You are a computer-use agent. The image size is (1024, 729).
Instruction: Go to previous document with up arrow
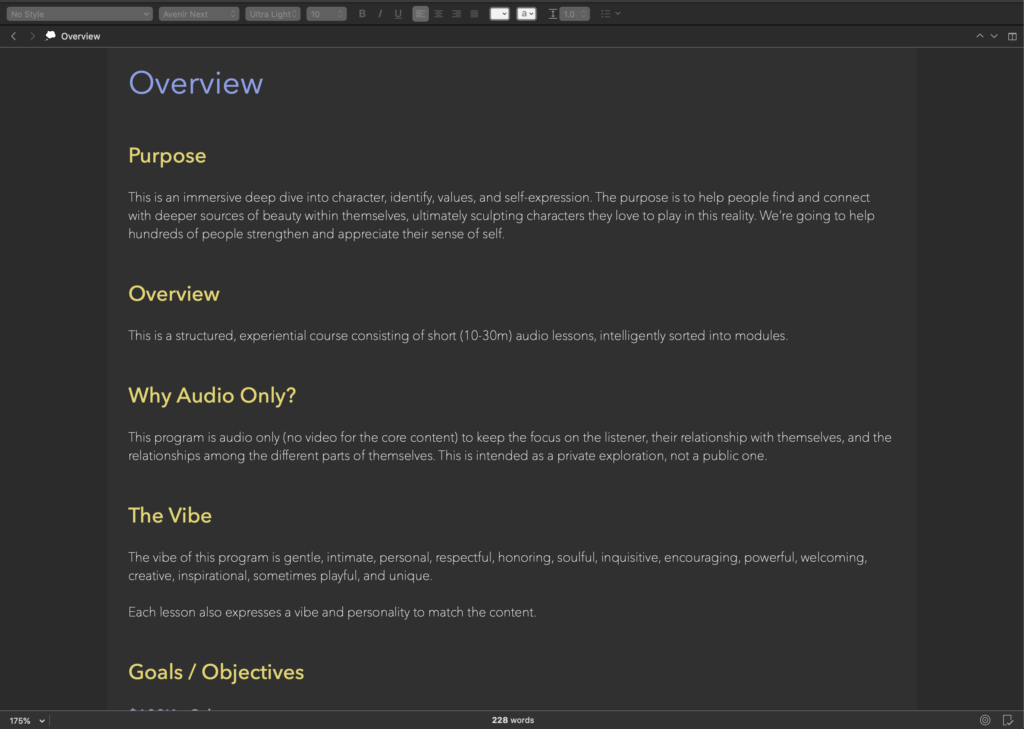[x=980, y=36]
